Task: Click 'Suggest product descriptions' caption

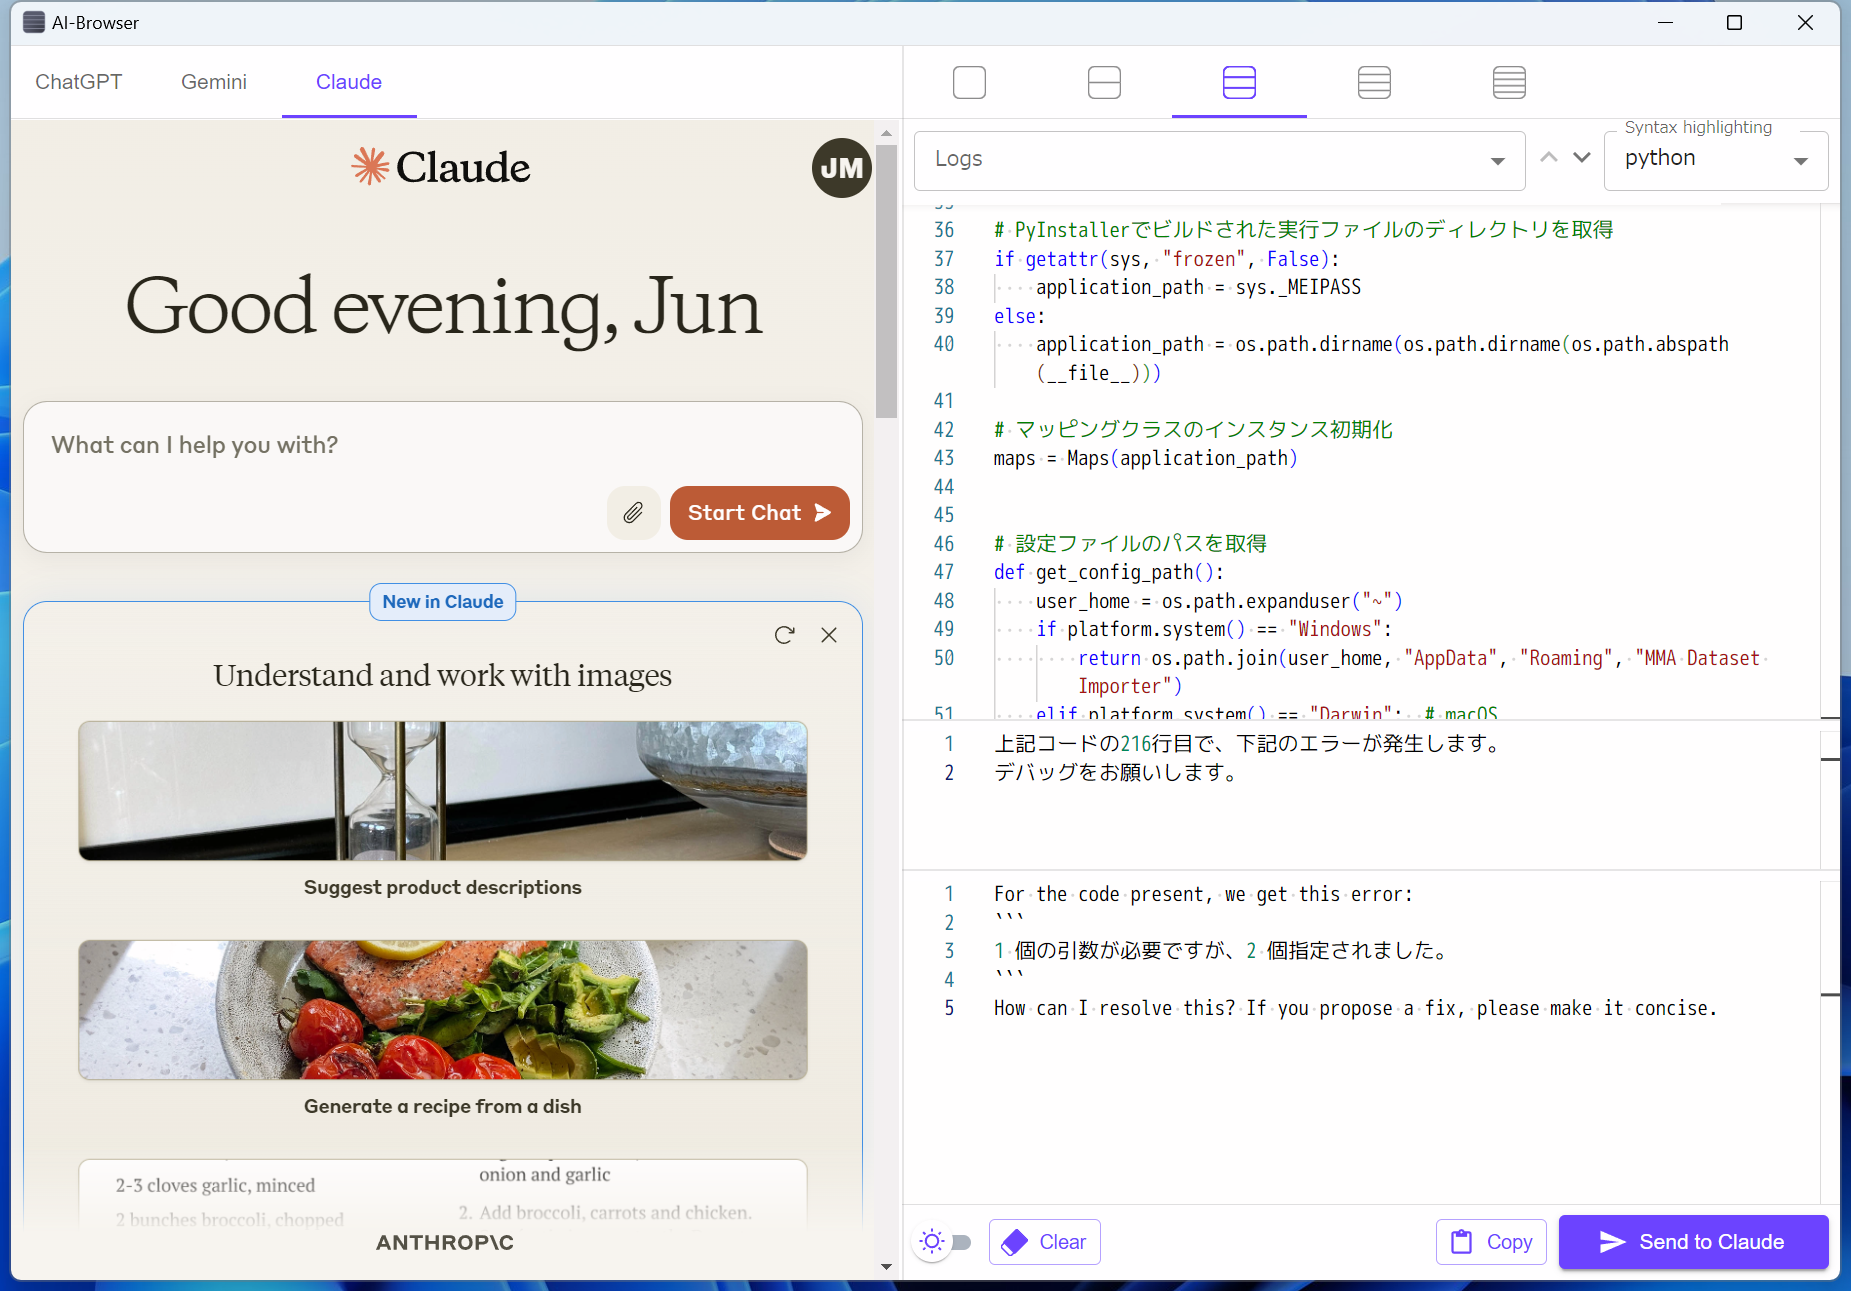Action: point(443,887)
